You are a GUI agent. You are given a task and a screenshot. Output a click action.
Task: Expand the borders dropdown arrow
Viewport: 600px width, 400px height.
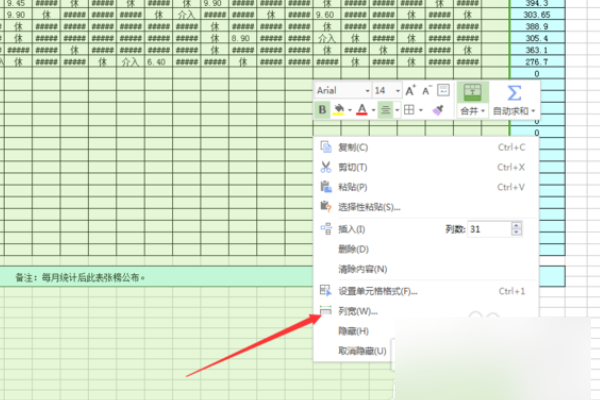click(x=421, y=111)
